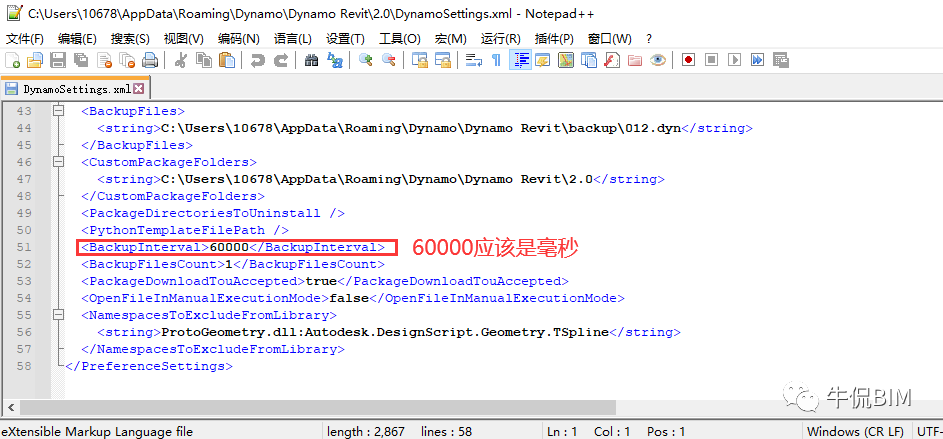Click the Print toolbar icon
The height and width of the screenshot is (439, 943).
(x=150, y=60)
